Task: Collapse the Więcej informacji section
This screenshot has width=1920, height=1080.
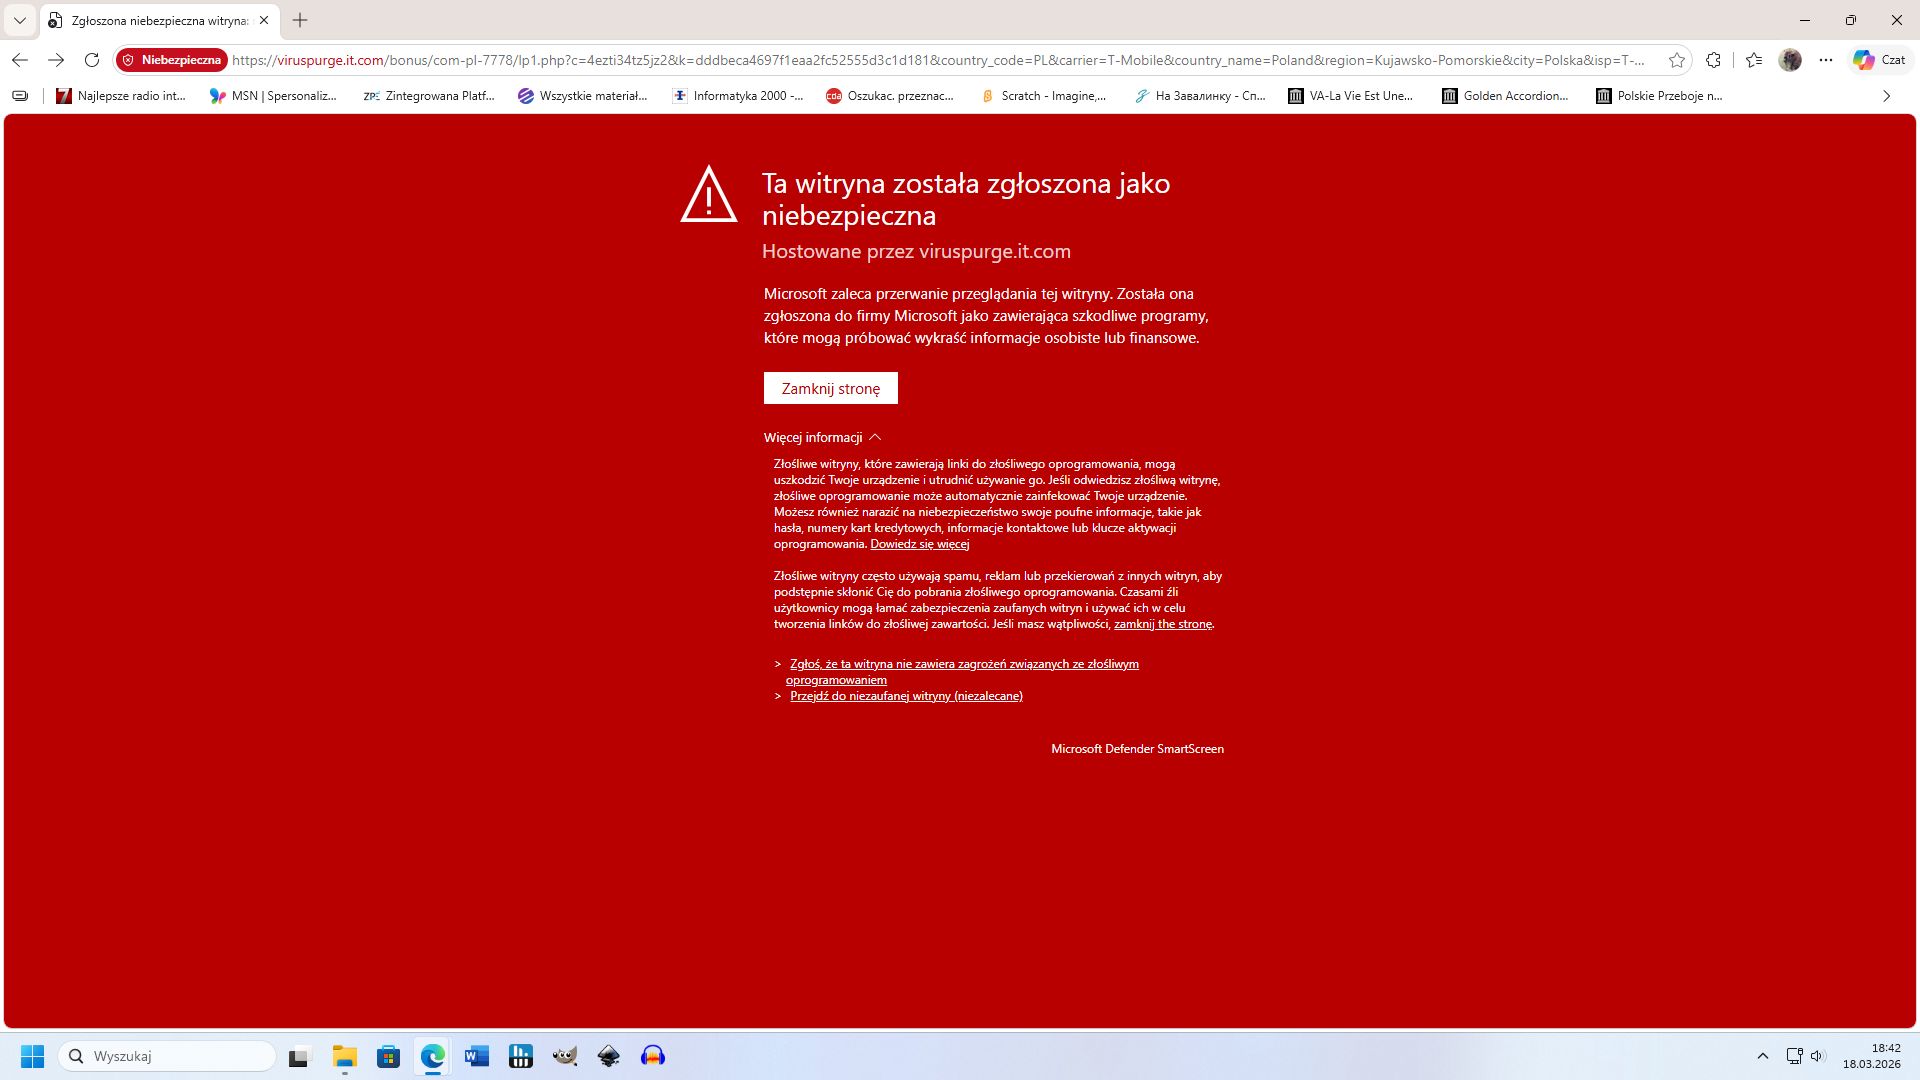Action: [x=822, y=437]
